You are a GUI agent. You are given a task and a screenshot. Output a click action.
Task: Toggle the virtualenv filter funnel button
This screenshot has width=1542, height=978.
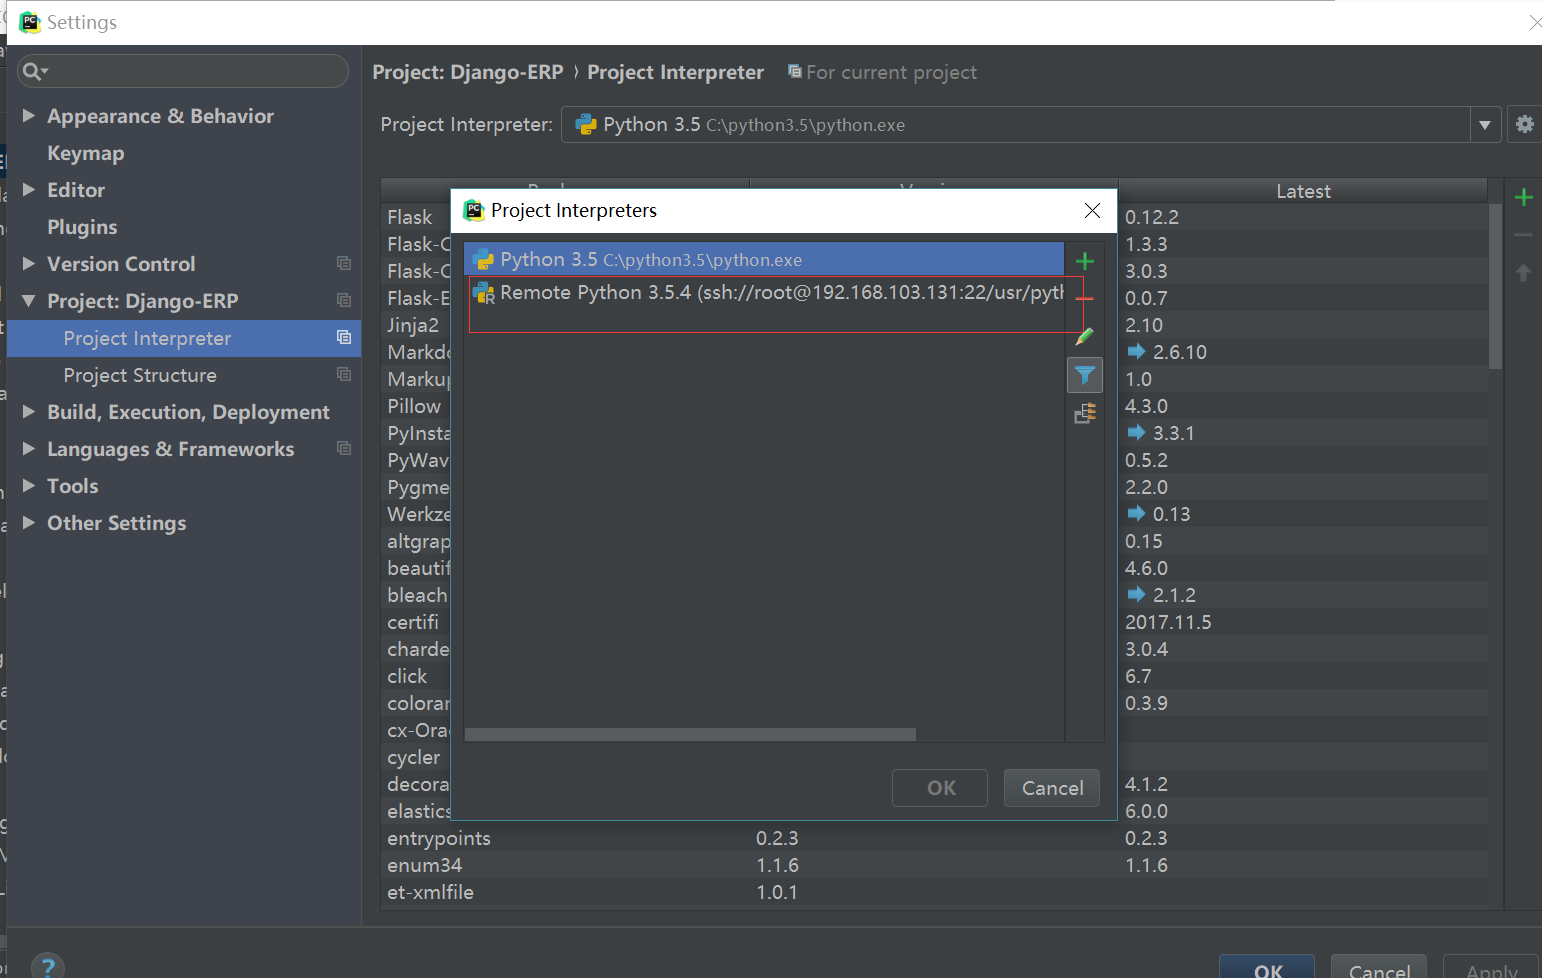pos(1085,375)
